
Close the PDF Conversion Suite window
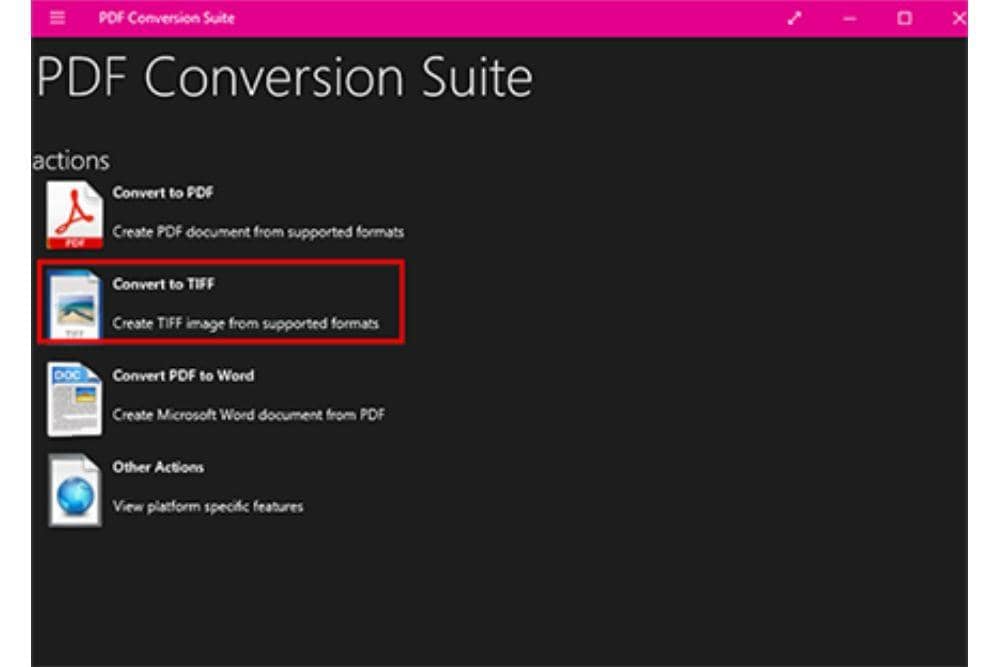959,18
